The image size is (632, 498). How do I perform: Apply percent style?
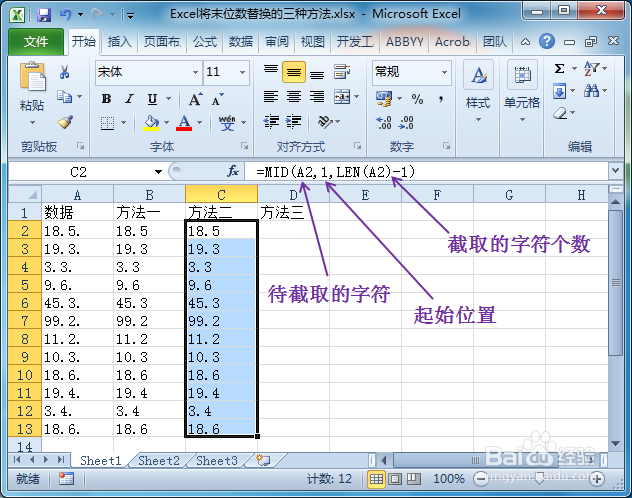tap(417, 99)
